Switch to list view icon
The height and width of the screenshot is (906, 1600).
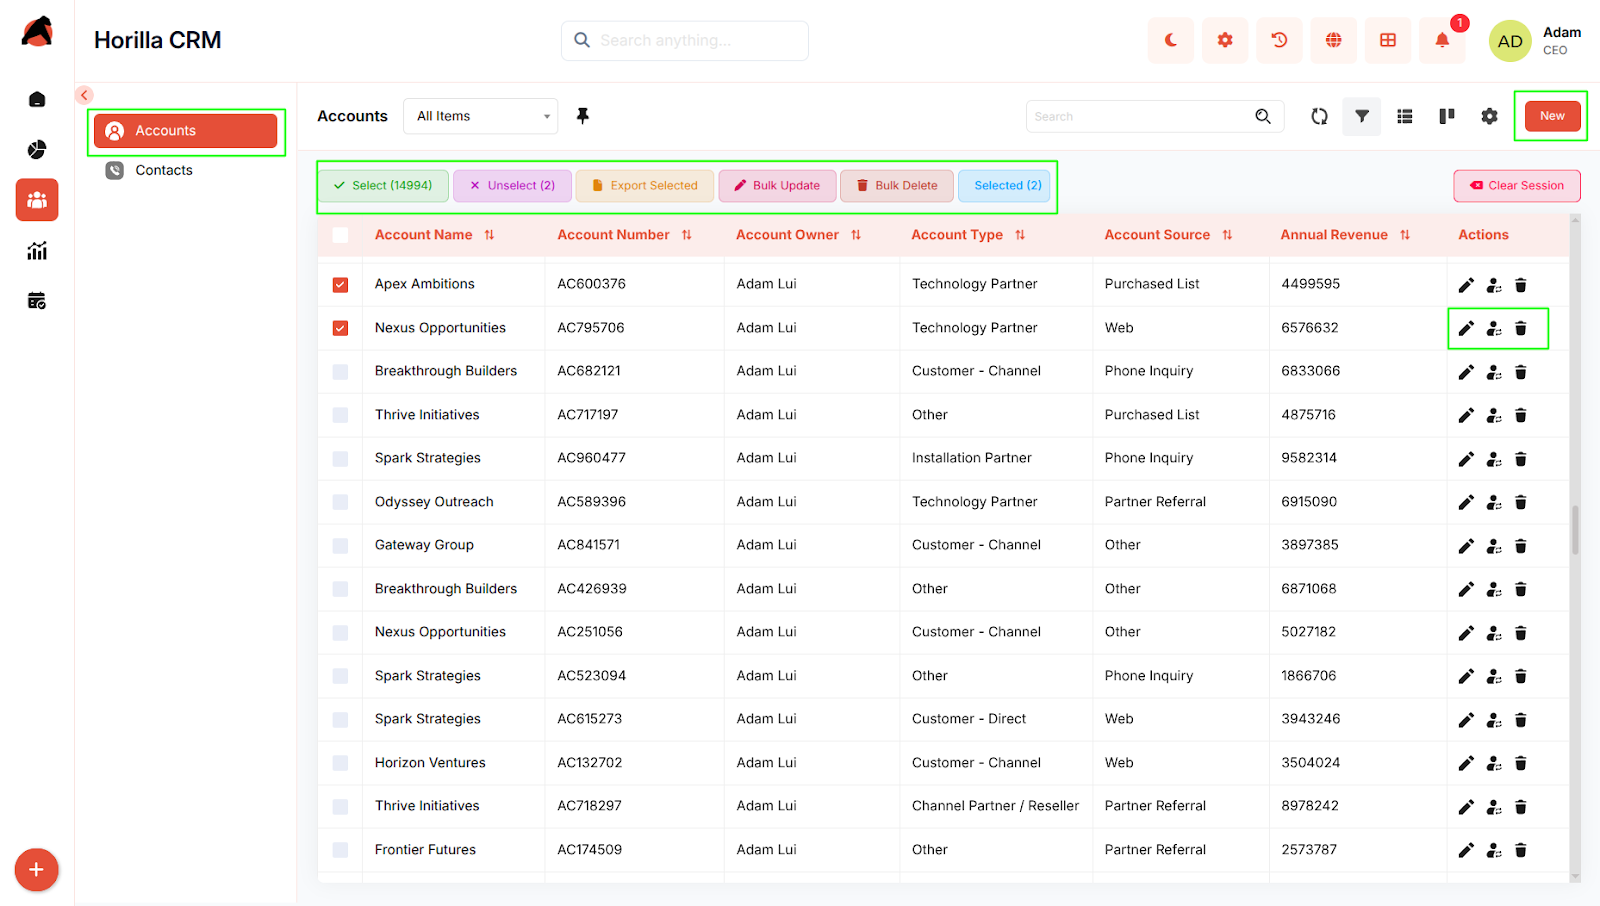click(1404, 117)
